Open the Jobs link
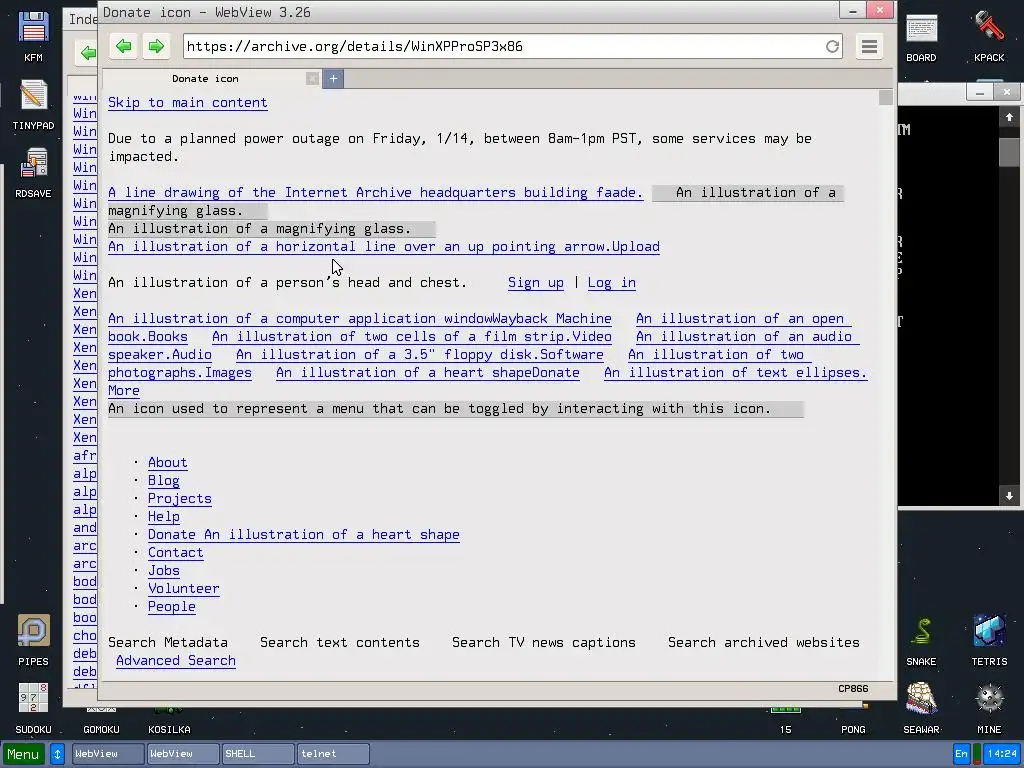1024x768 pixels. [x=164, y=571]
